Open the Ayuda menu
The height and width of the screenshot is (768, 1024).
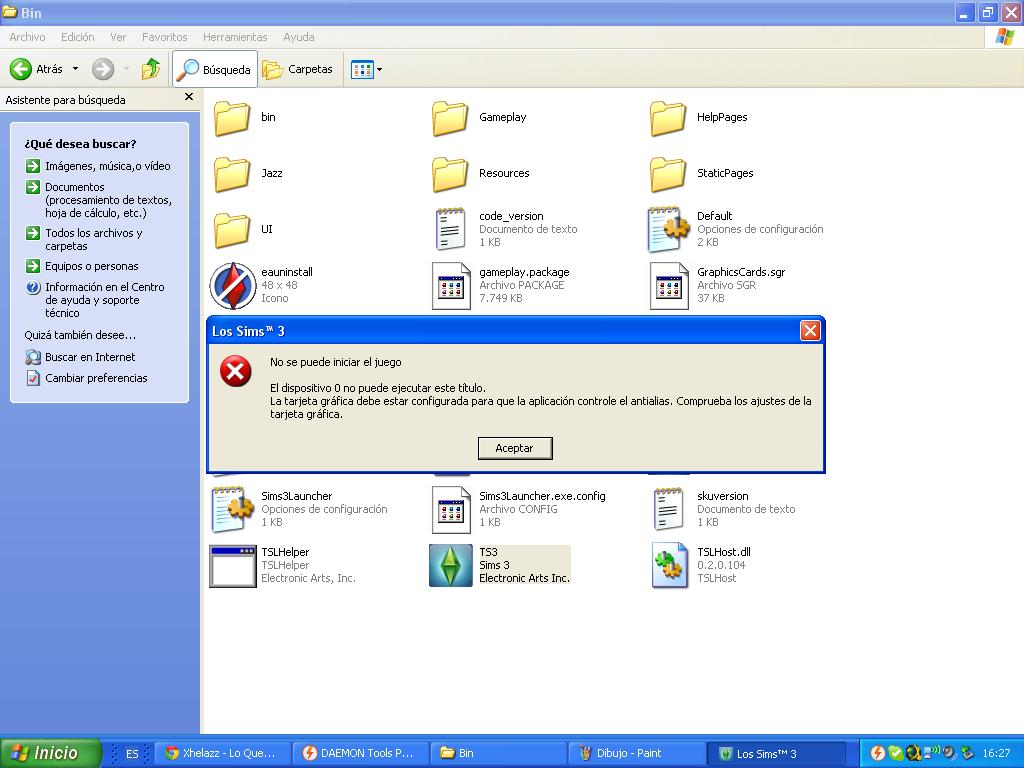pos(298,37)
